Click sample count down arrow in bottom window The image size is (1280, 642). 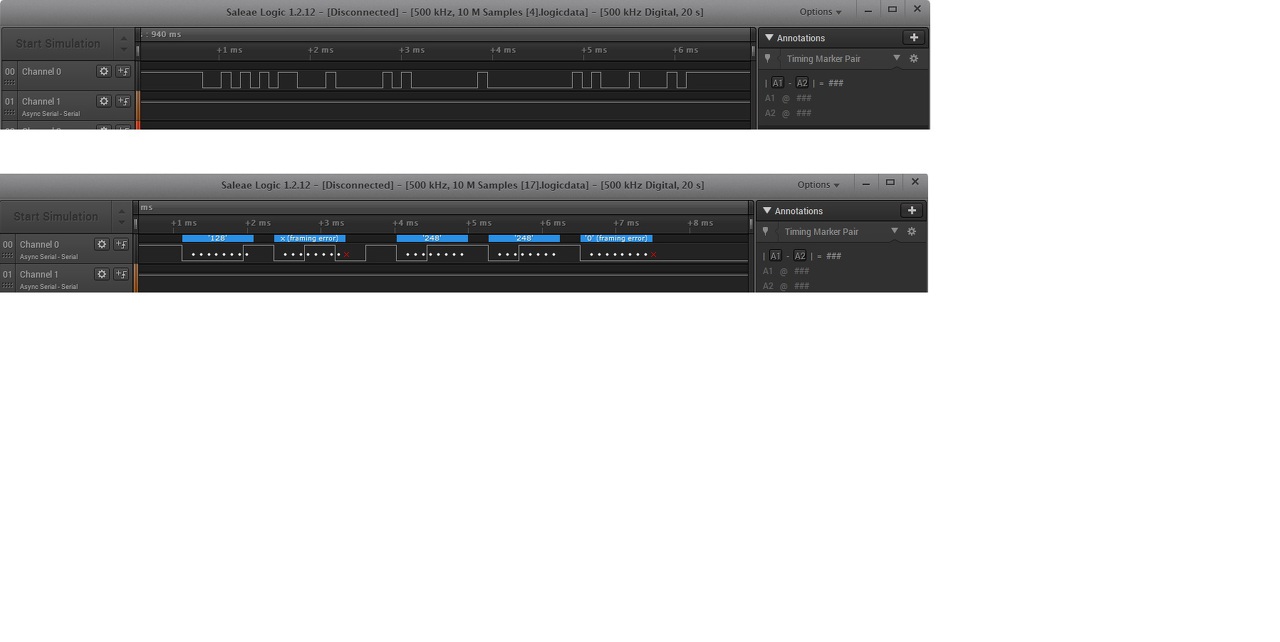(123, 223)
